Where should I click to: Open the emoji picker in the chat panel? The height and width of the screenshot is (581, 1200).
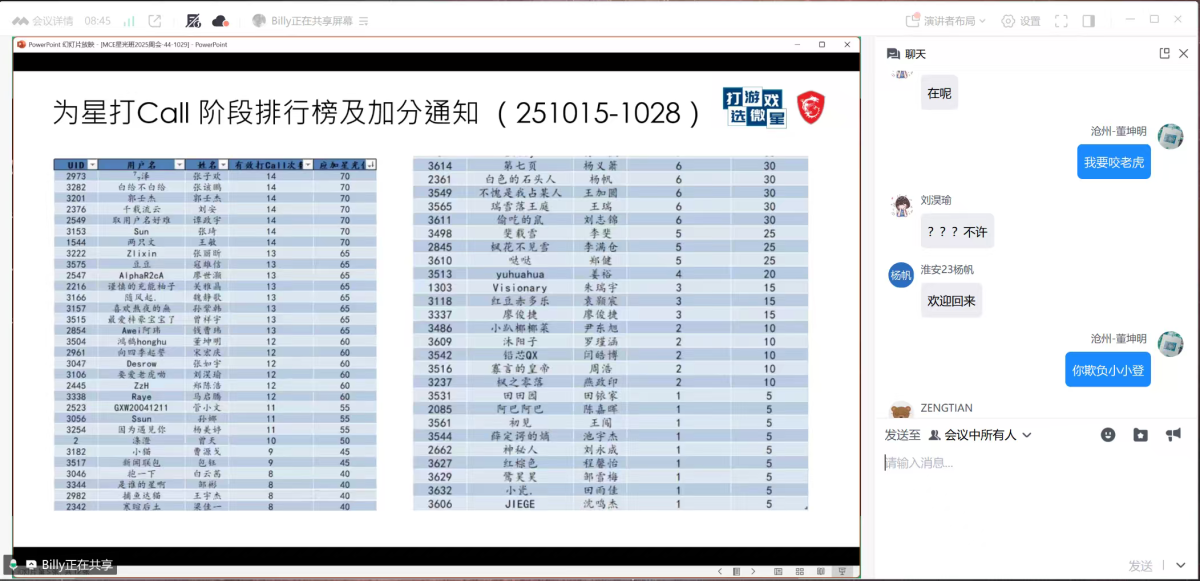1107,436
